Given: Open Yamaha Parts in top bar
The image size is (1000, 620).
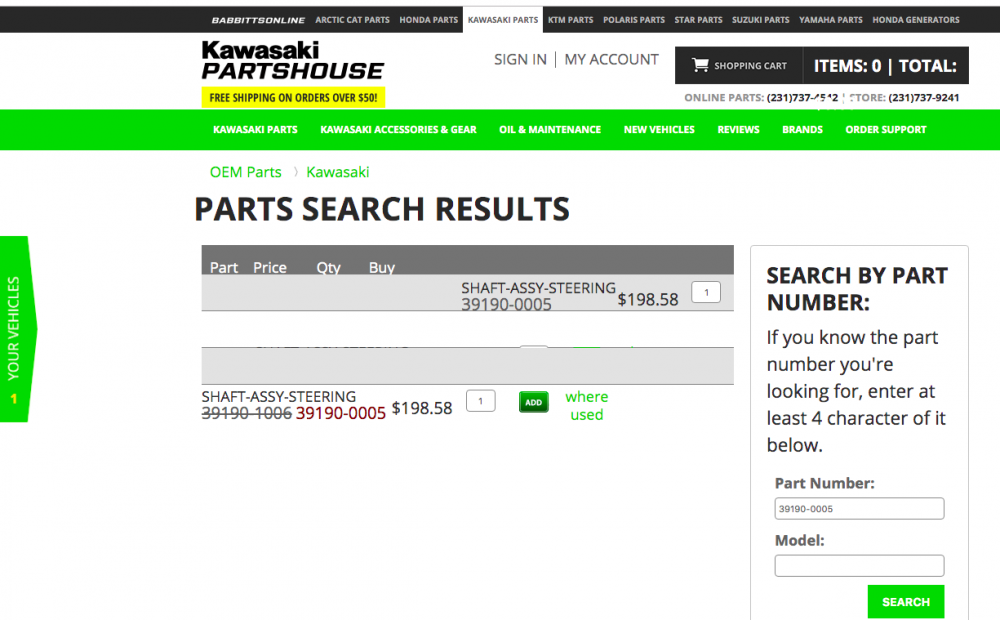Looking at the screenshot, I should point(830,20).
